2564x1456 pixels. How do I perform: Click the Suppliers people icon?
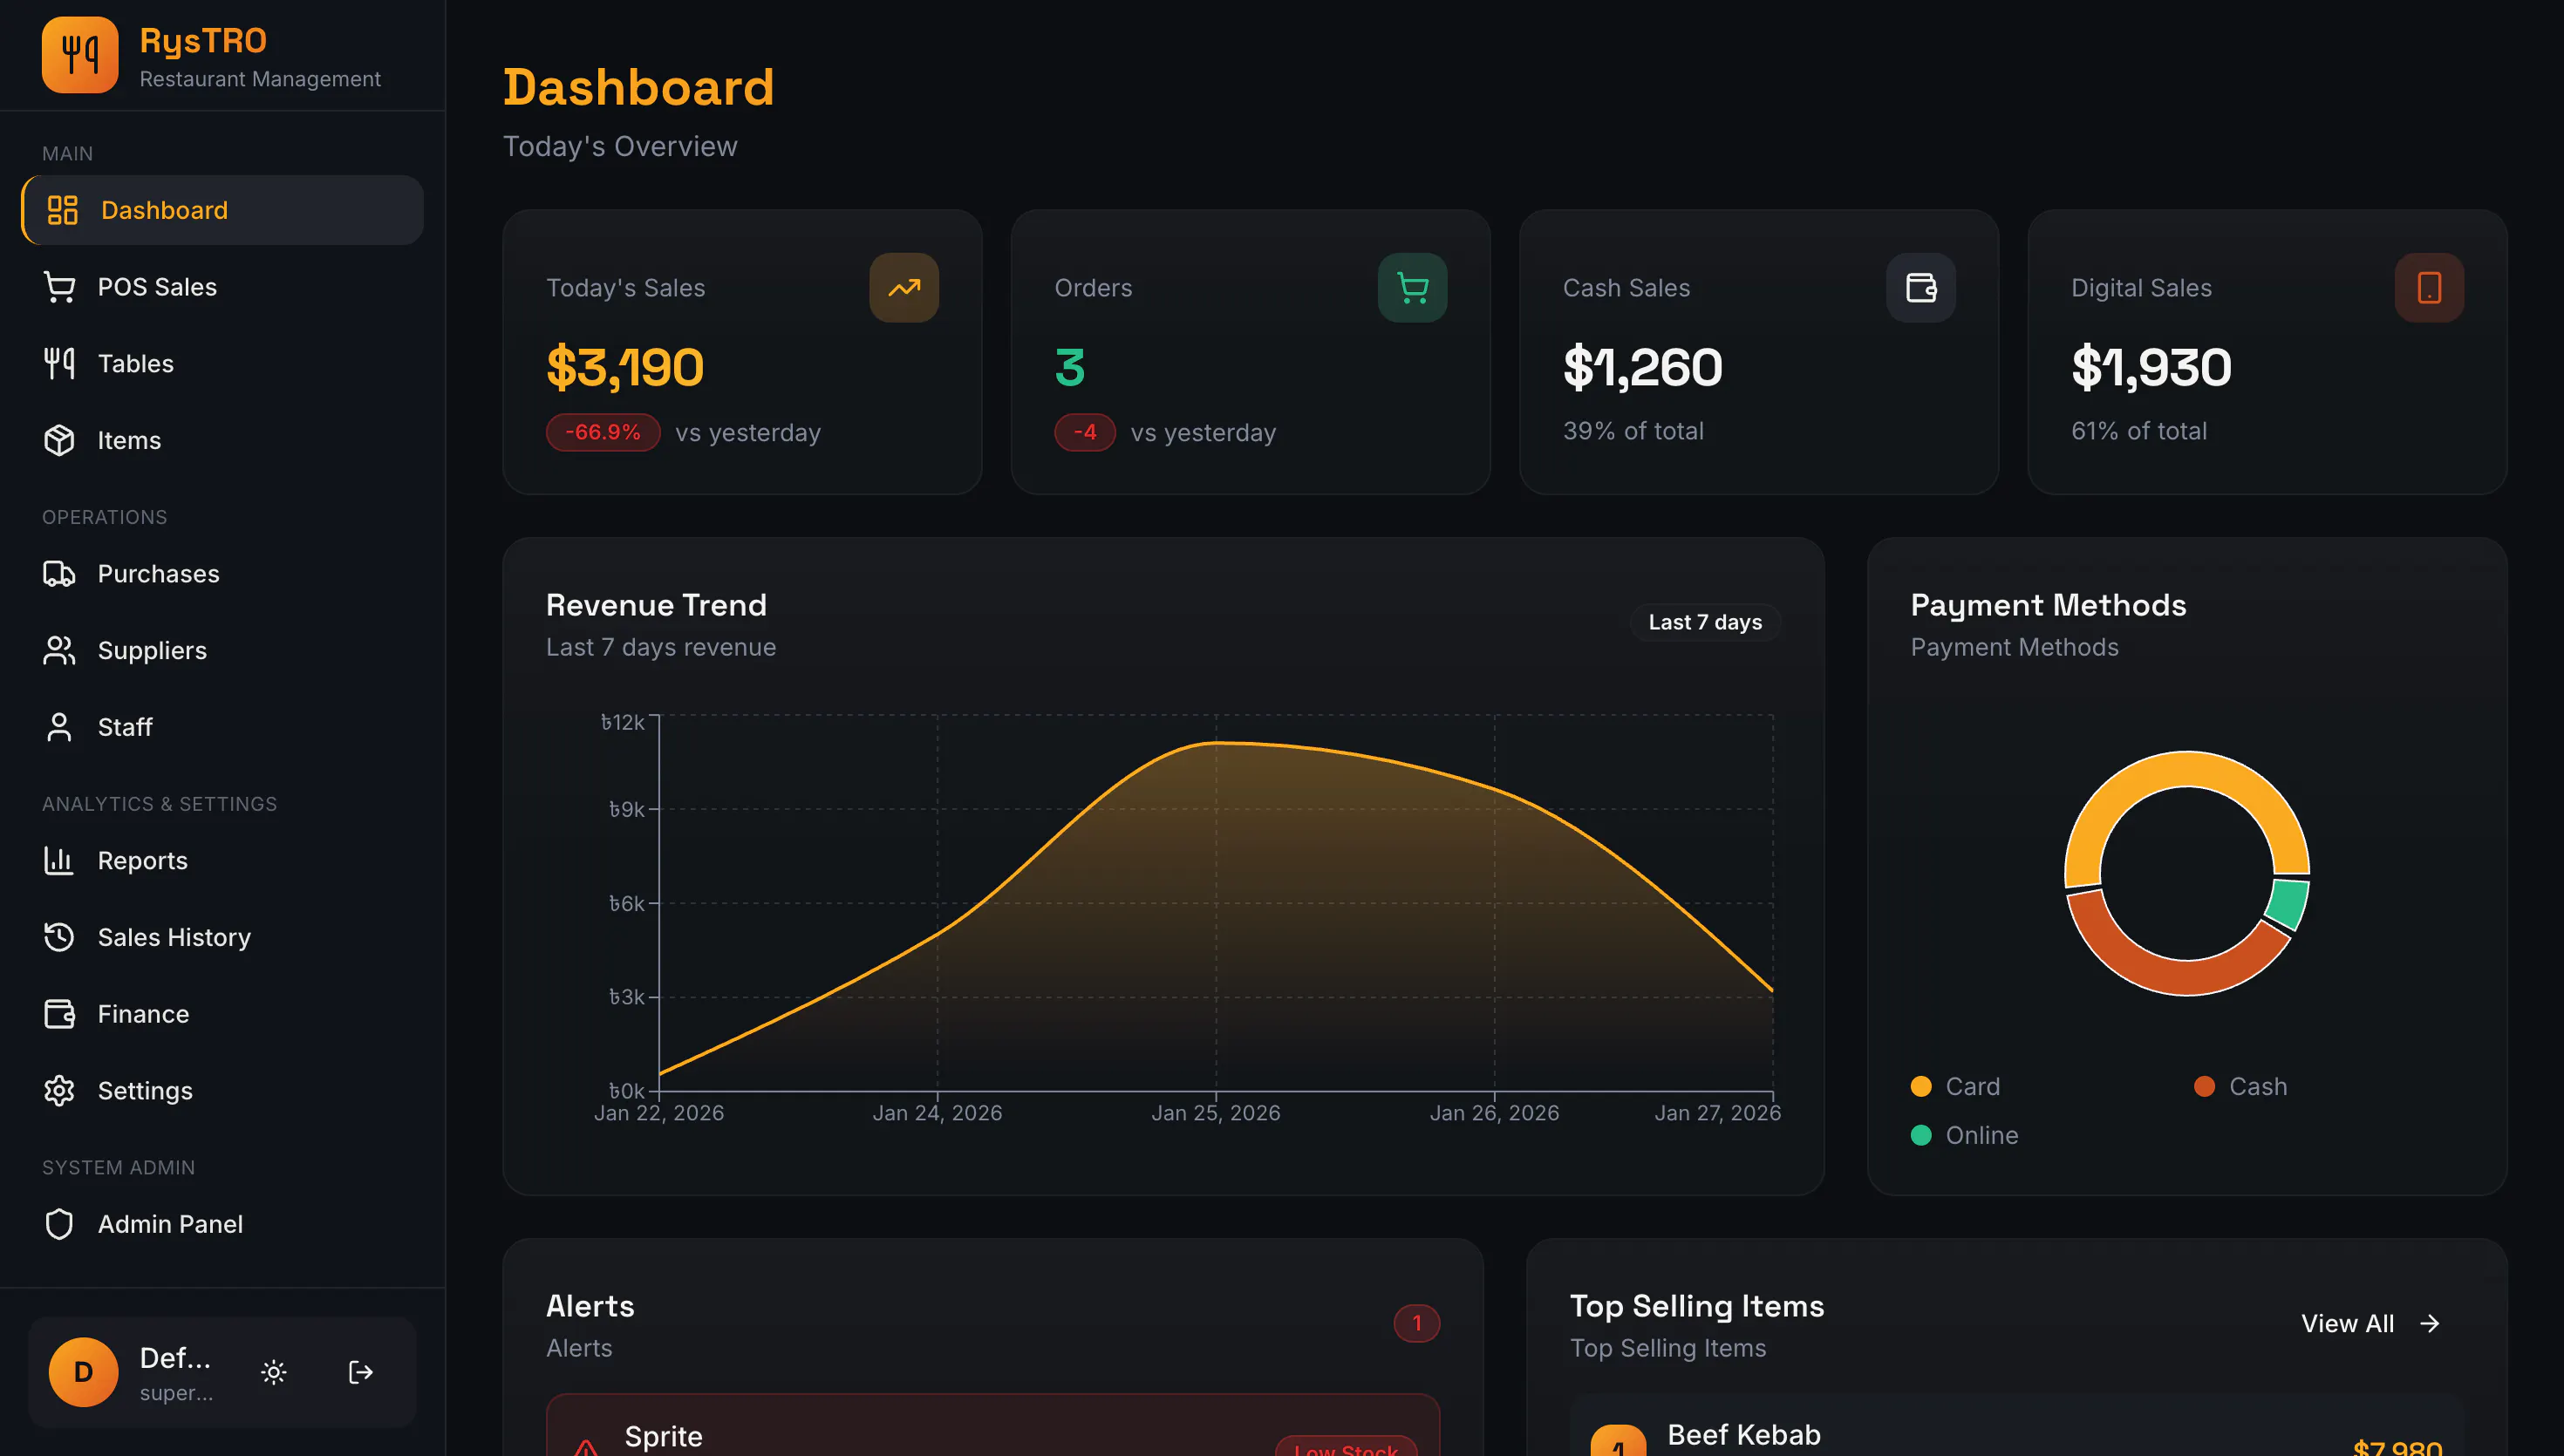[59, 651]
